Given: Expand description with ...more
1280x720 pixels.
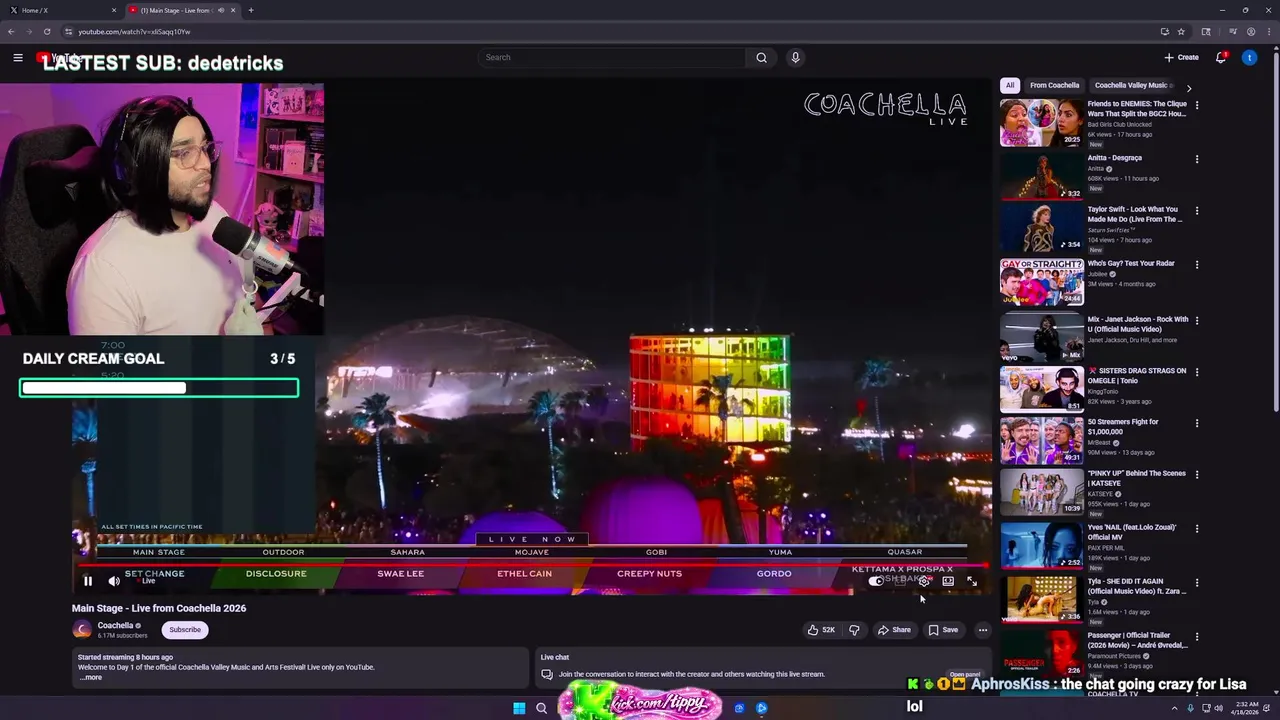Looking at the screenshot, I should click(x=90, y=677).
